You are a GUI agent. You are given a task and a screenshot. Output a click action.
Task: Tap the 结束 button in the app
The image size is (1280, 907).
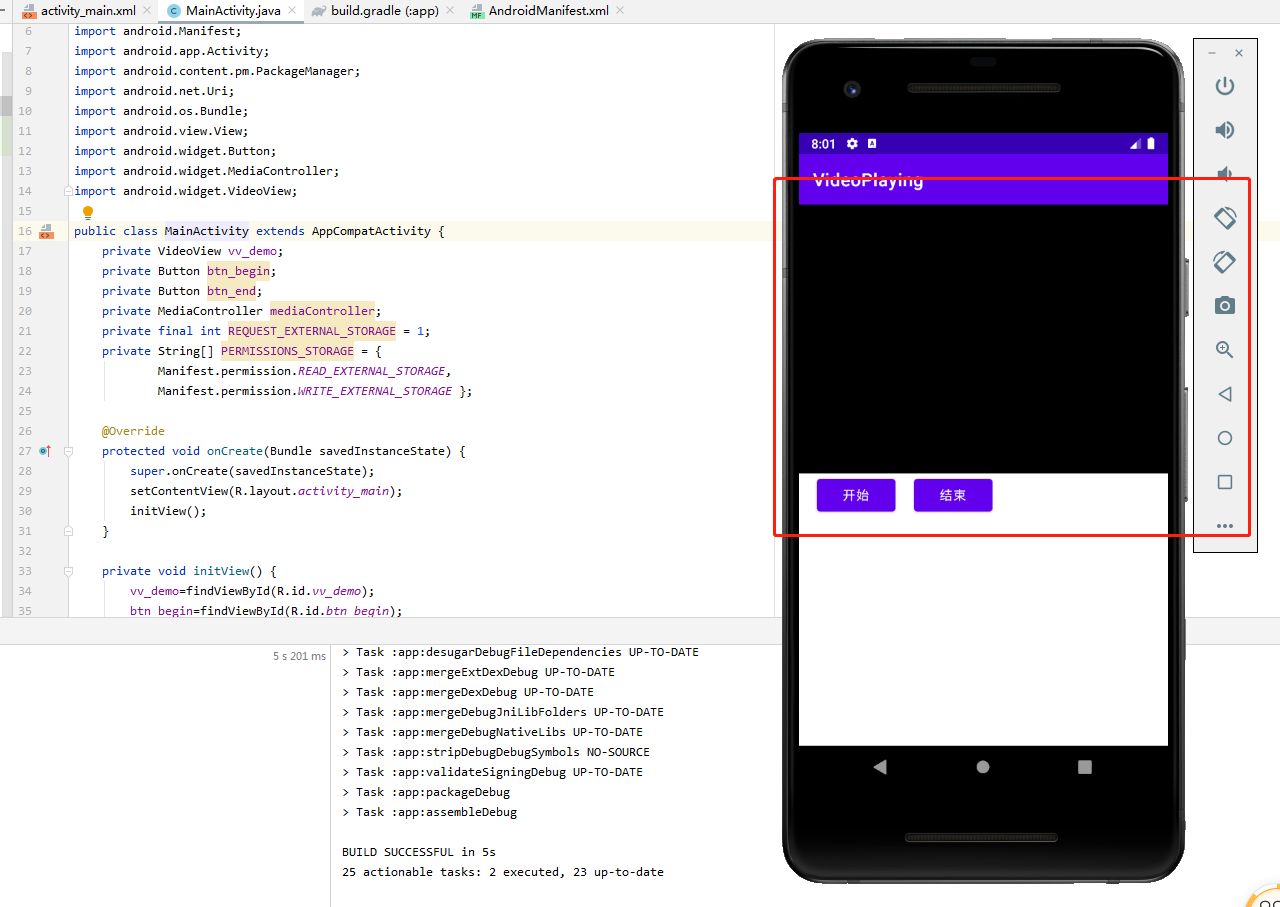click(953, 495)
